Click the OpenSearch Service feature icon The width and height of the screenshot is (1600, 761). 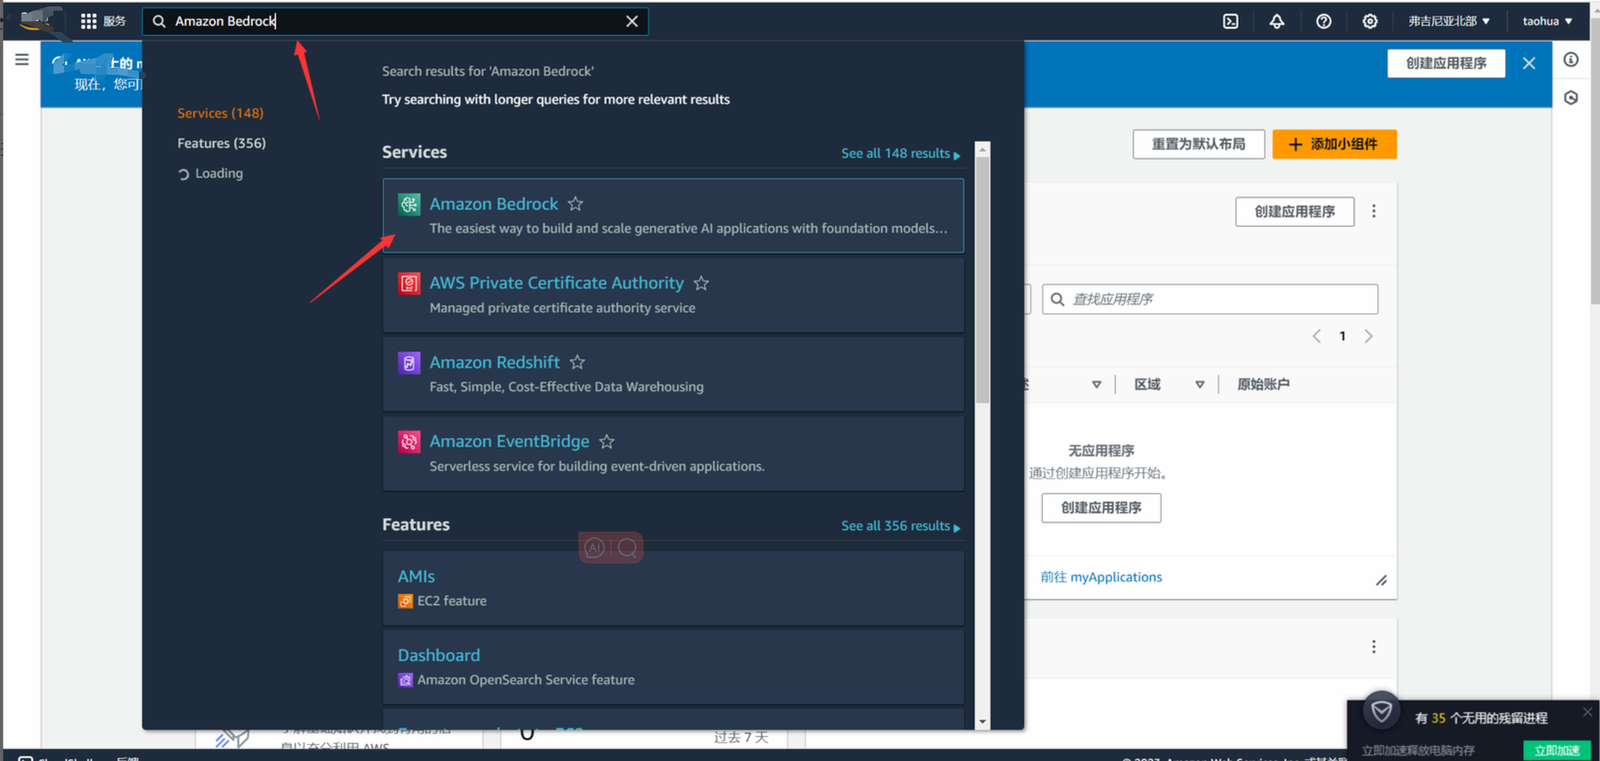click(x=405, y=680)
